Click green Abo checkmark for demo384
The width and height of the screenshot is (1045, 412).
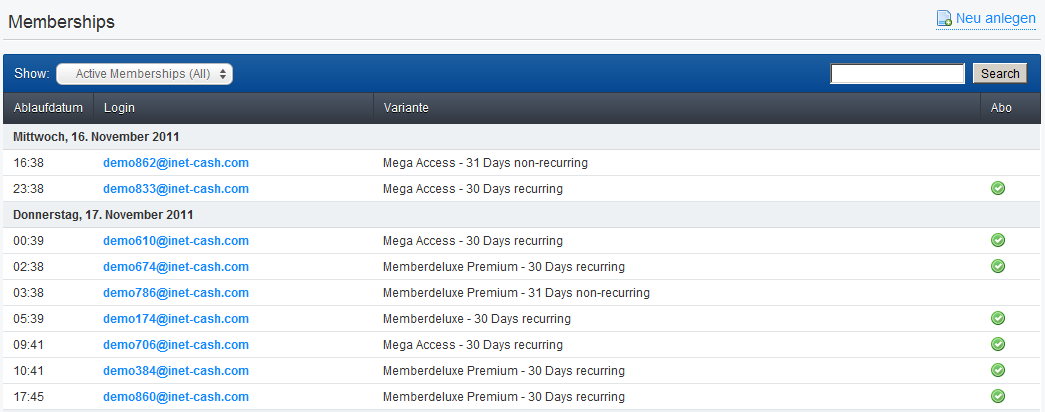pos(998,370)
